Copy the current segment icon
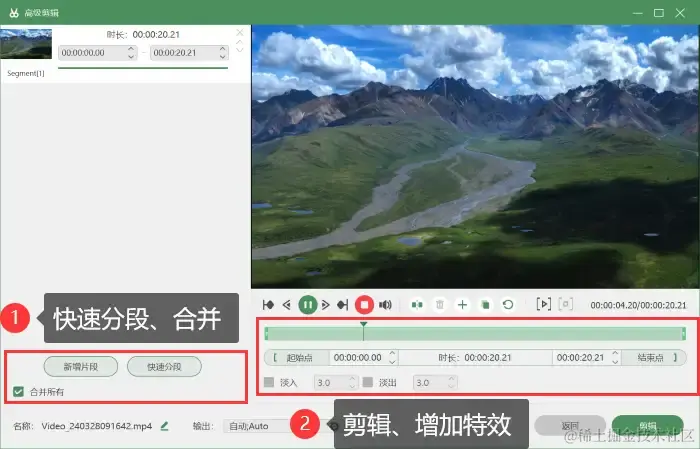This screenshot has width=700, height=449. [x=485, y=305]
